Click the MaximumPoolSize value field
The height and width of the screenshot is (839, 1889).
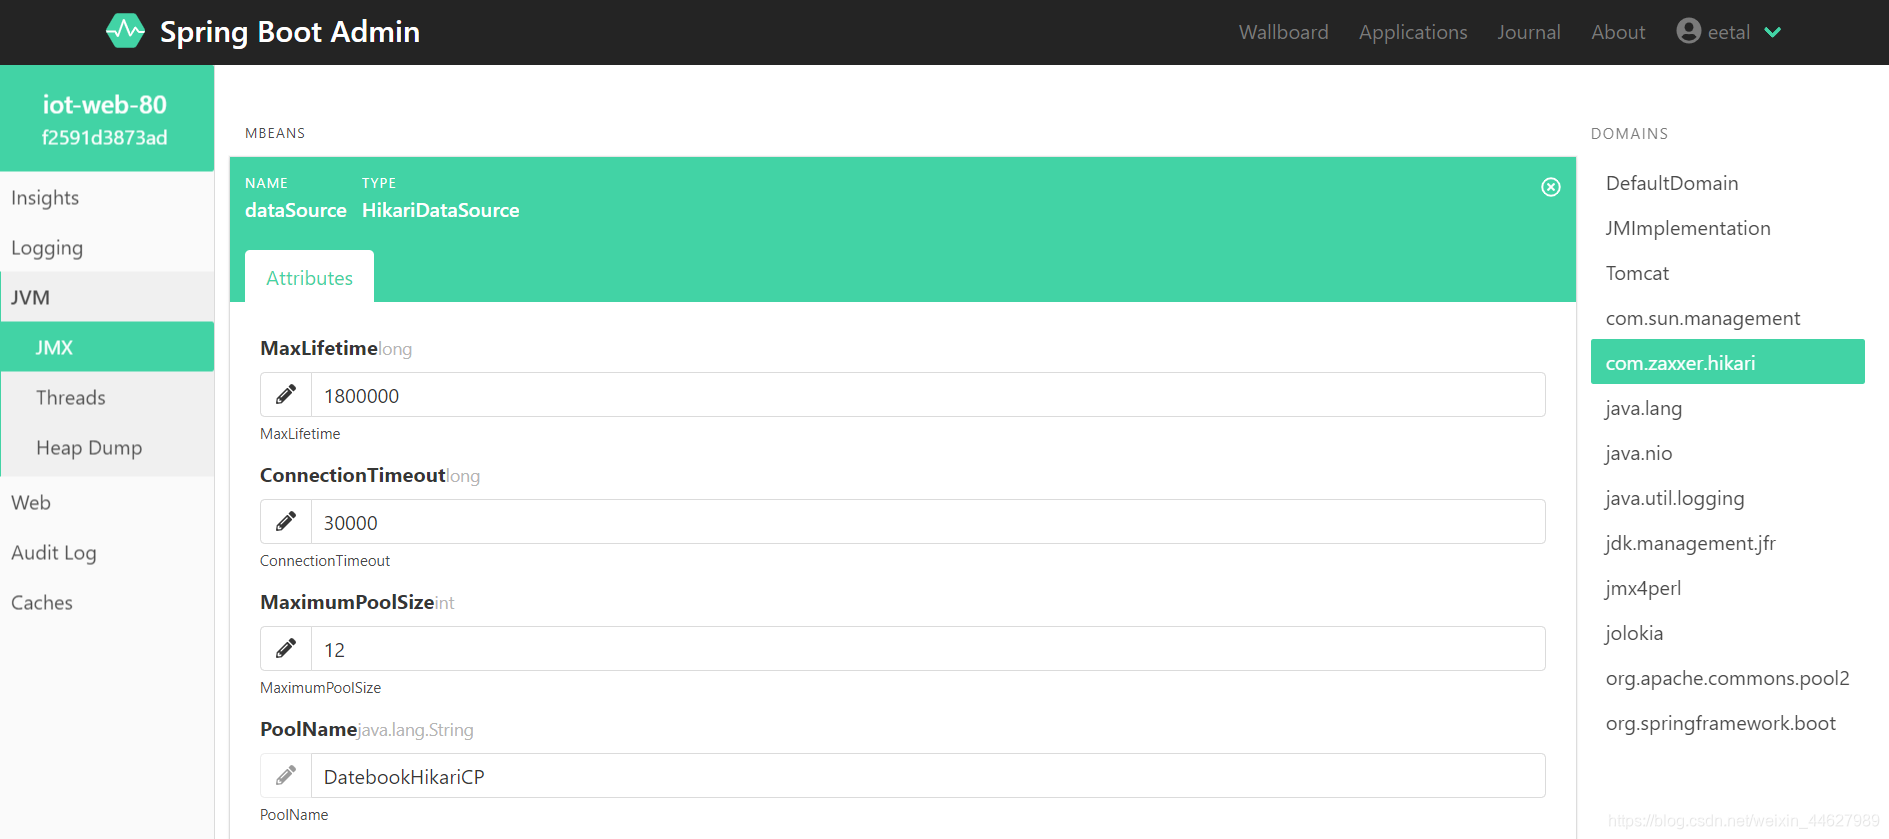coord(928,649)
